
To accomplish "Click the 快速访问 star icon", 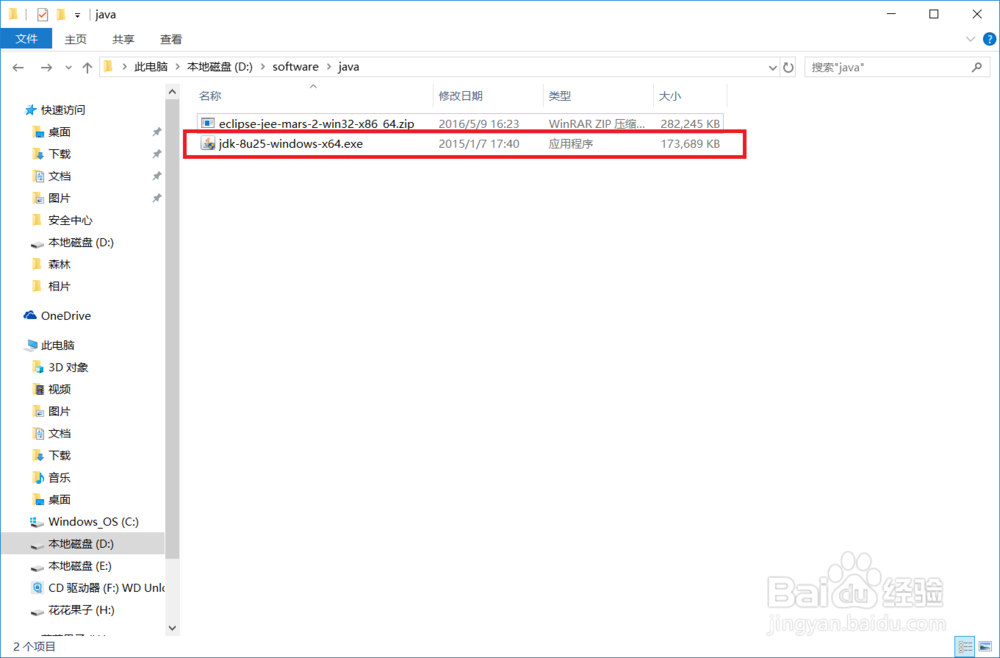I will 30,110.
